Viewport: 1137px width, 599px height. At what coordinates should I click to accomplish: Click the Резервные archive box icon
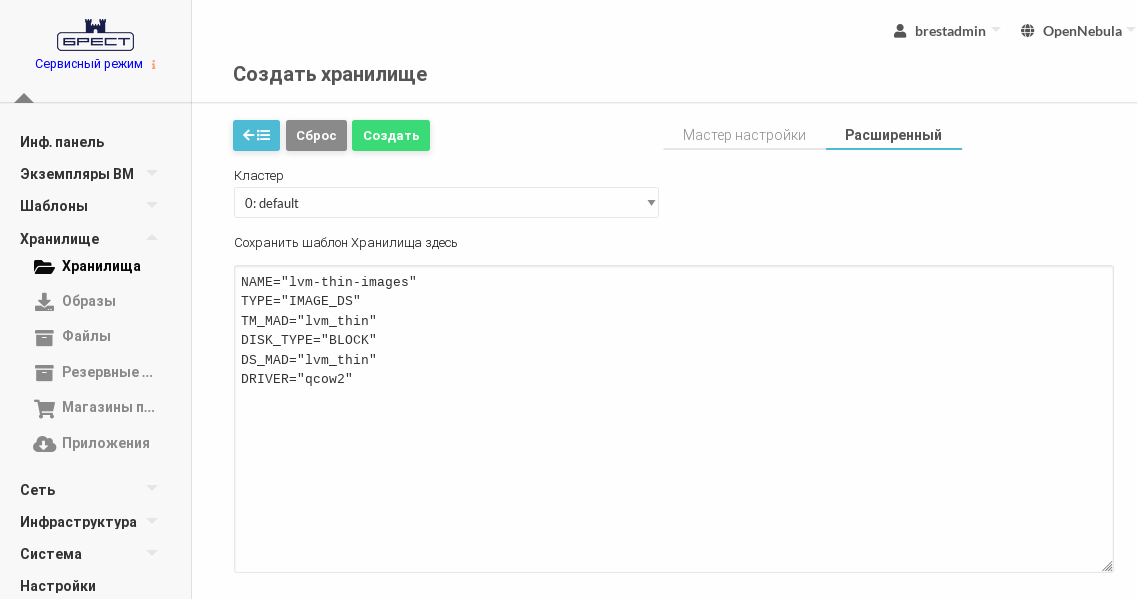point(44,373)
